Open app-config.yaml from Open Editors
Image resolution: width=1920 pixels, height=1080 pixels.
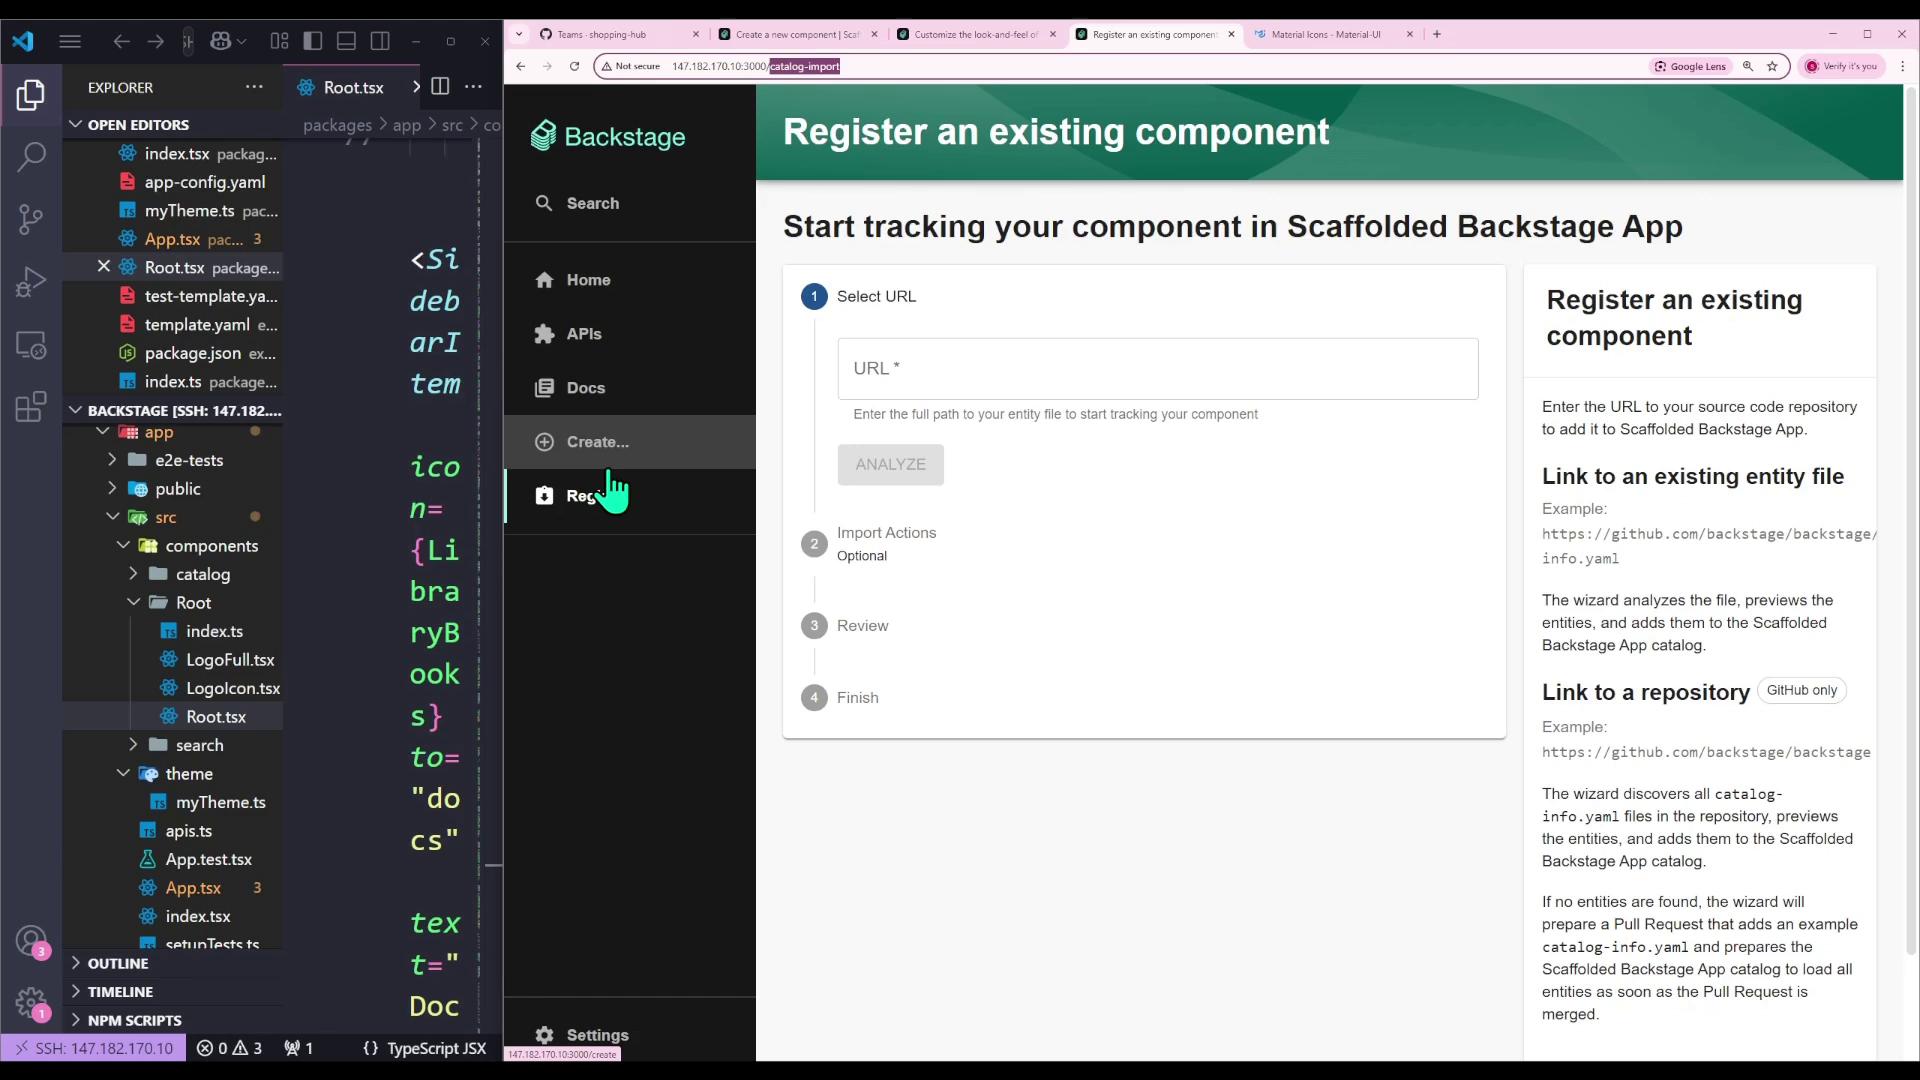(x=204, y=182)
